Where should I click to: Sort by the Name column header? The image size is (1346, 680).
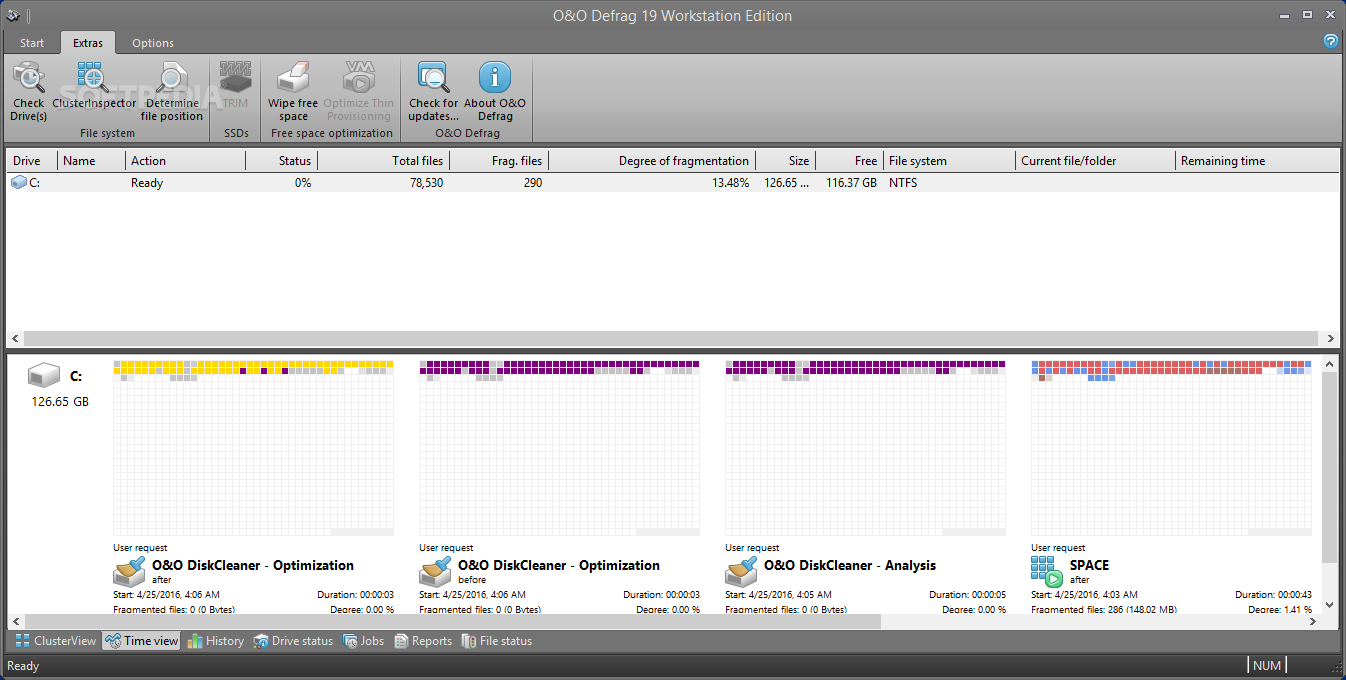pos(92,160)
